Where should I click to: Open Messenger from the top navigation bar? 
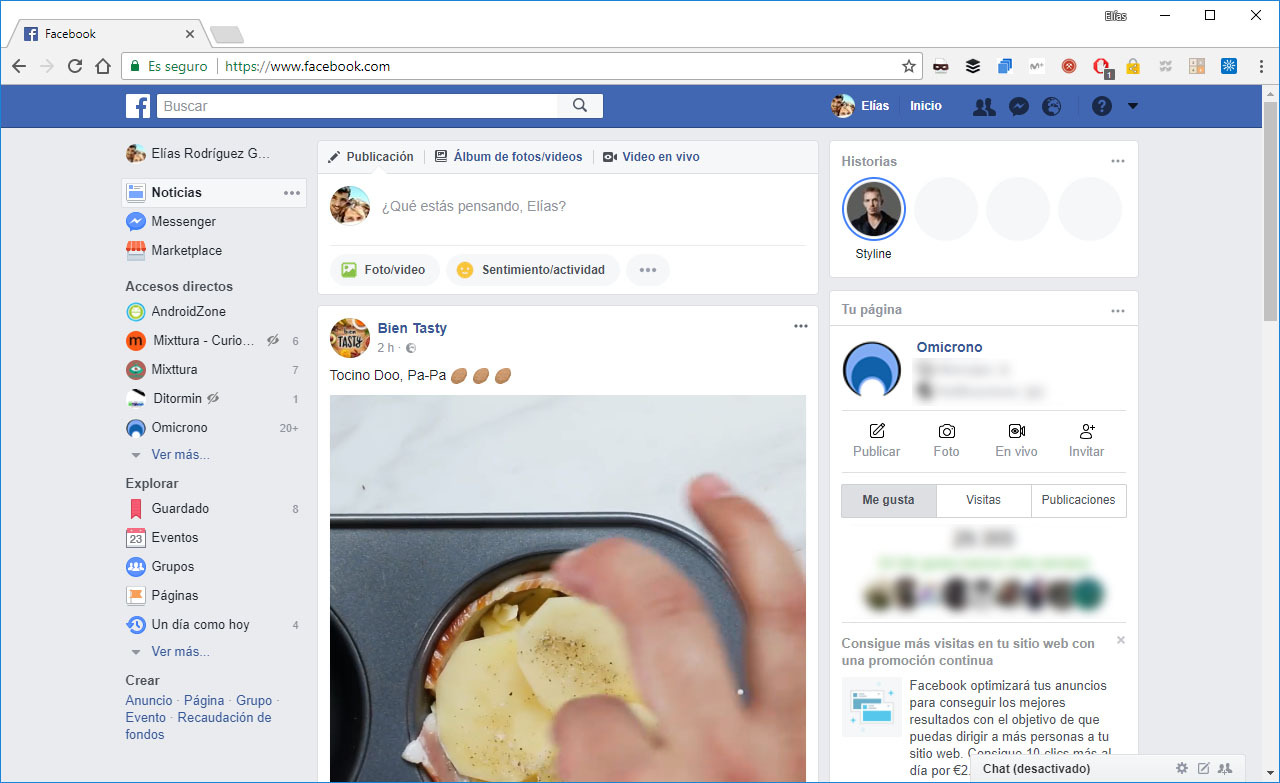coord(1018,105)
